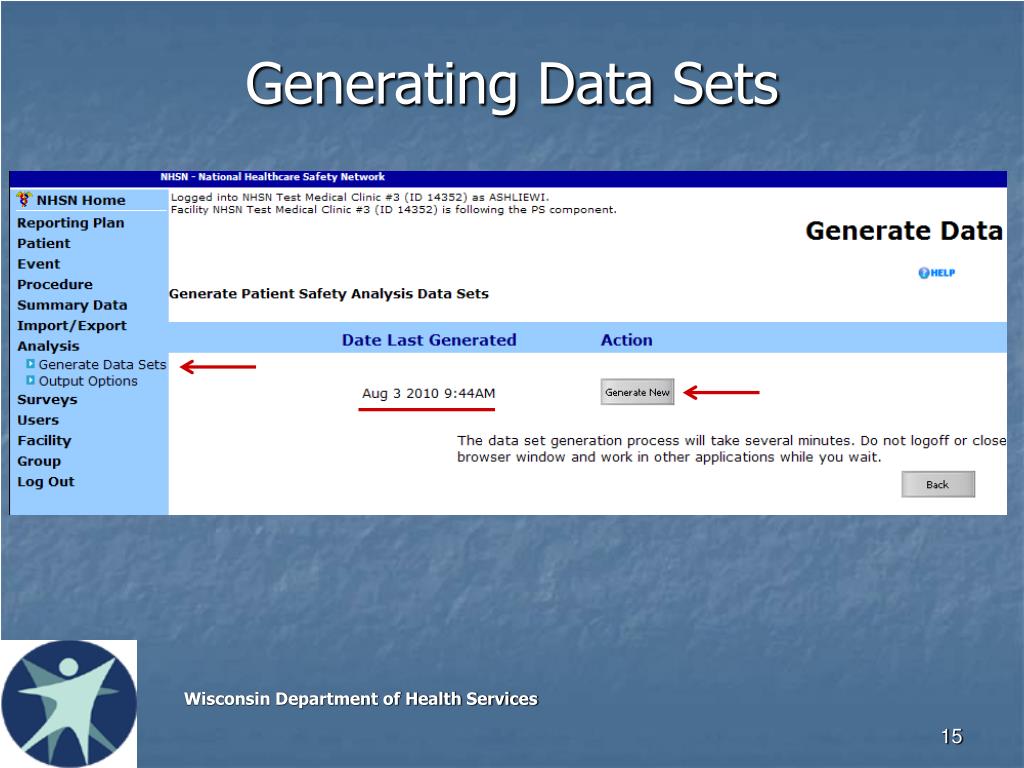Click the HELP link text
Screen dimensions: 1024x768
click(x=943, y=273)
